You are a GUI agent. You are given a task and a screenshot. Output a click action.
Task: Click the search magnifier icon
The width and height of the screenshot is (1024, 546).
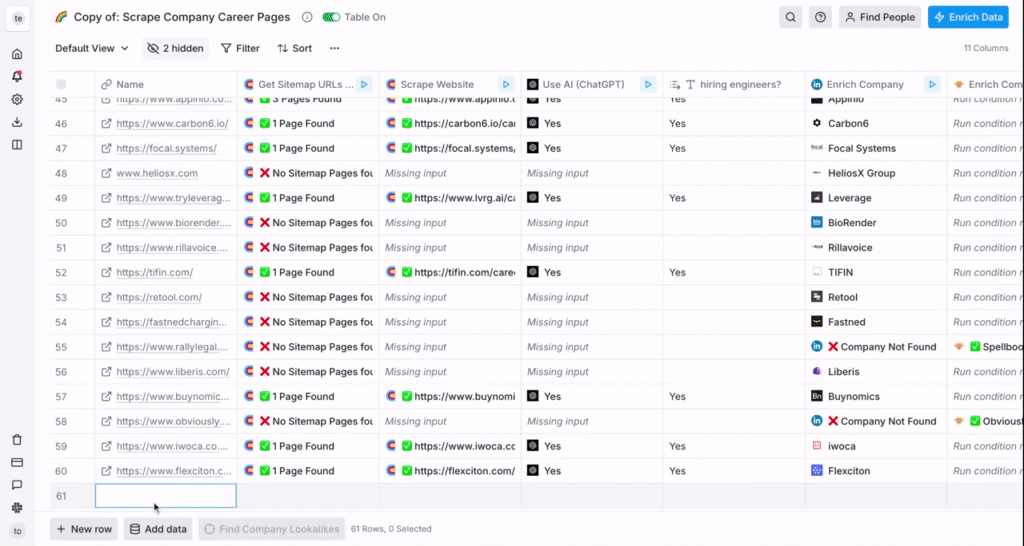pyautogui.click(x=791, y=17)
